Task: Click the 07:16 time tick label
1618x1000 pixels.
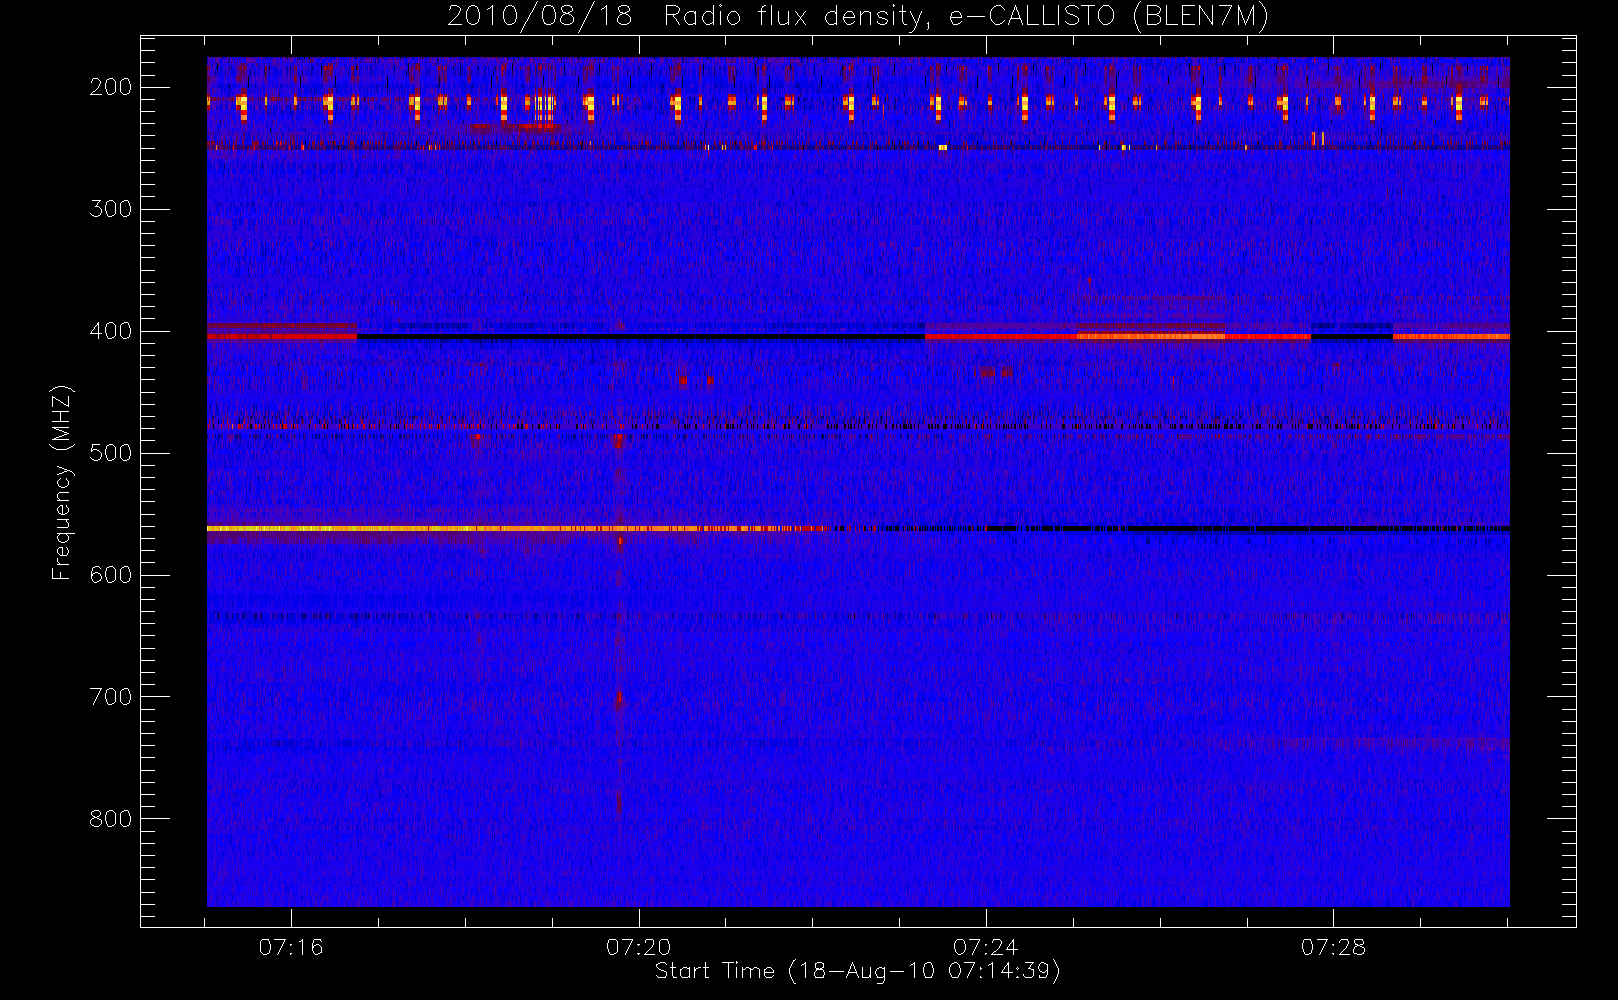Action: pyautogui.click(x=291, y=947)
